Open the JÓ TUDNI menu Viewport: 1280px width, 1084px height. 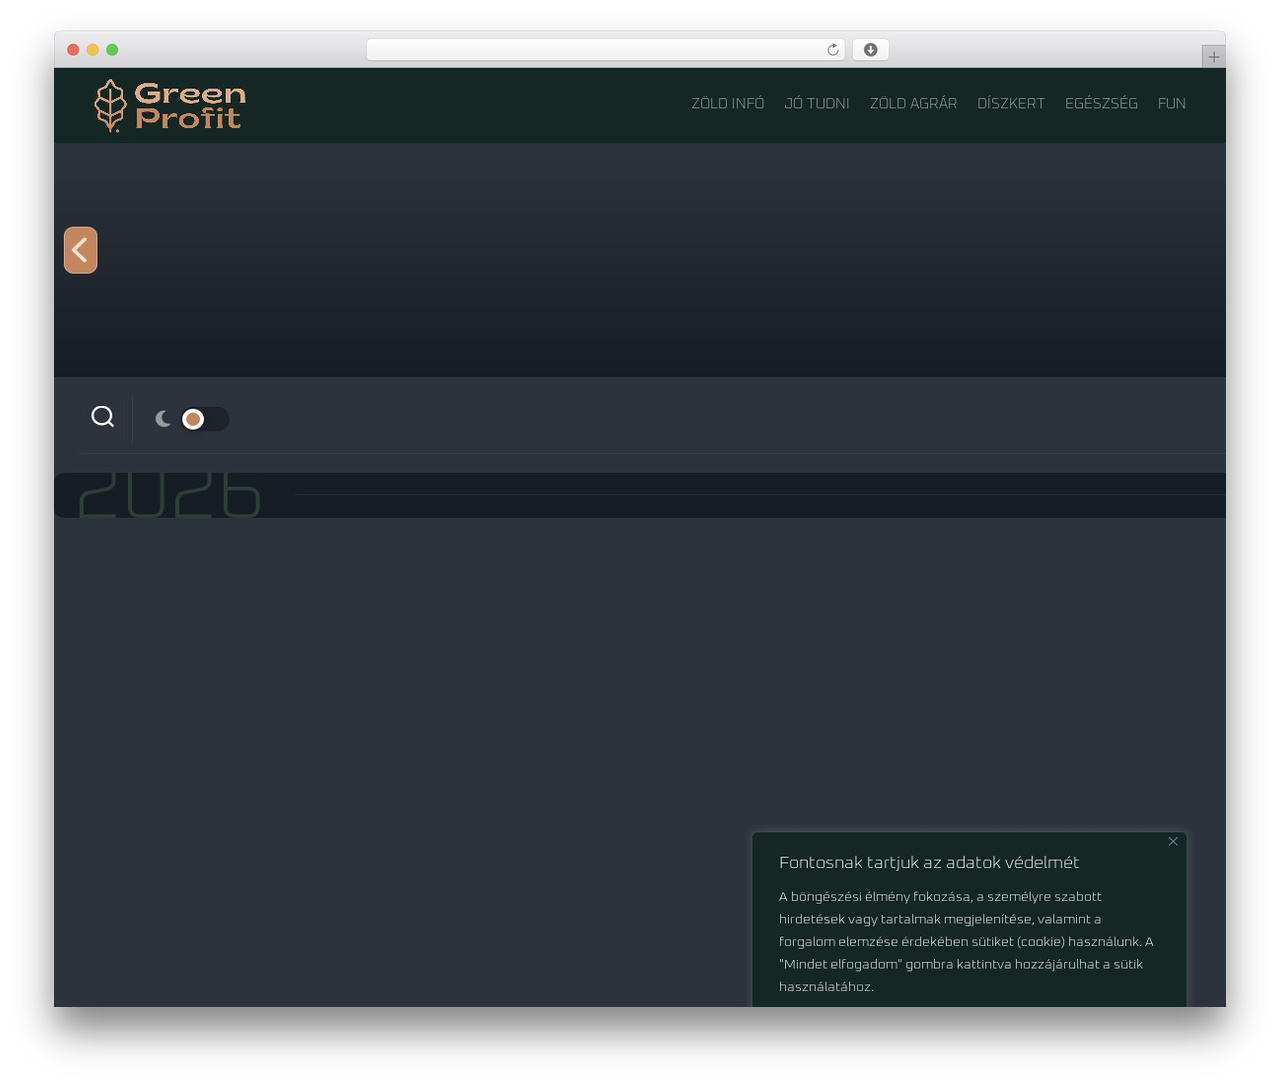click(817, 104)
